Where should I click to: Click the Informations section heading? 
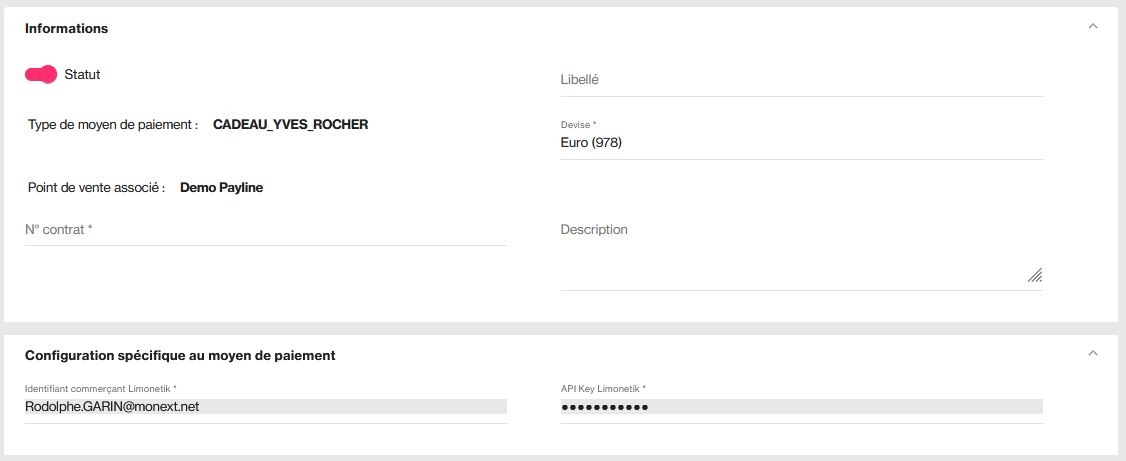[x=67, y=29]
